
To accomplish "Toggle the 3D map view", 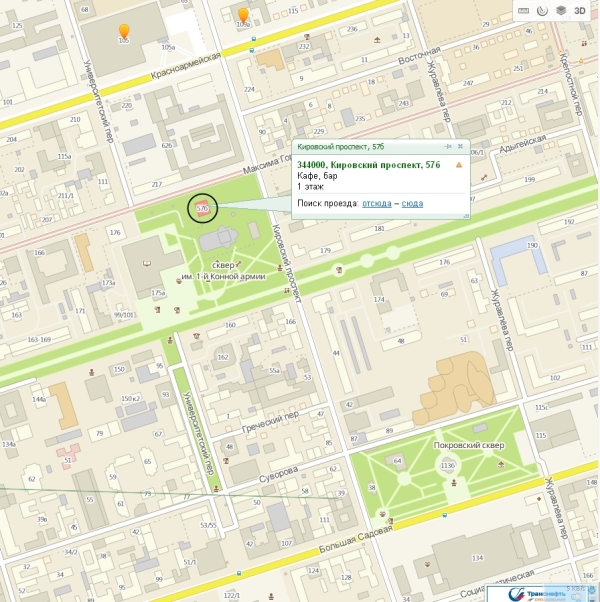I will (x=580, y=11).
